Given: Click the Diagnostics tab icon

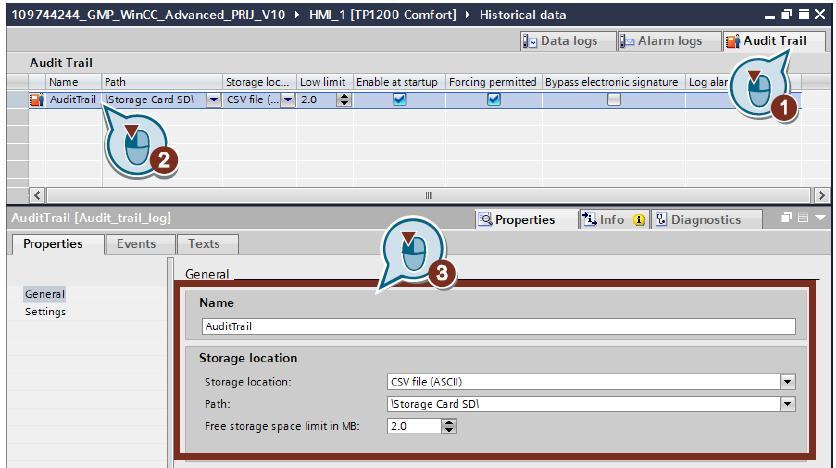Looking at the screenshot, I should (661, 219).
